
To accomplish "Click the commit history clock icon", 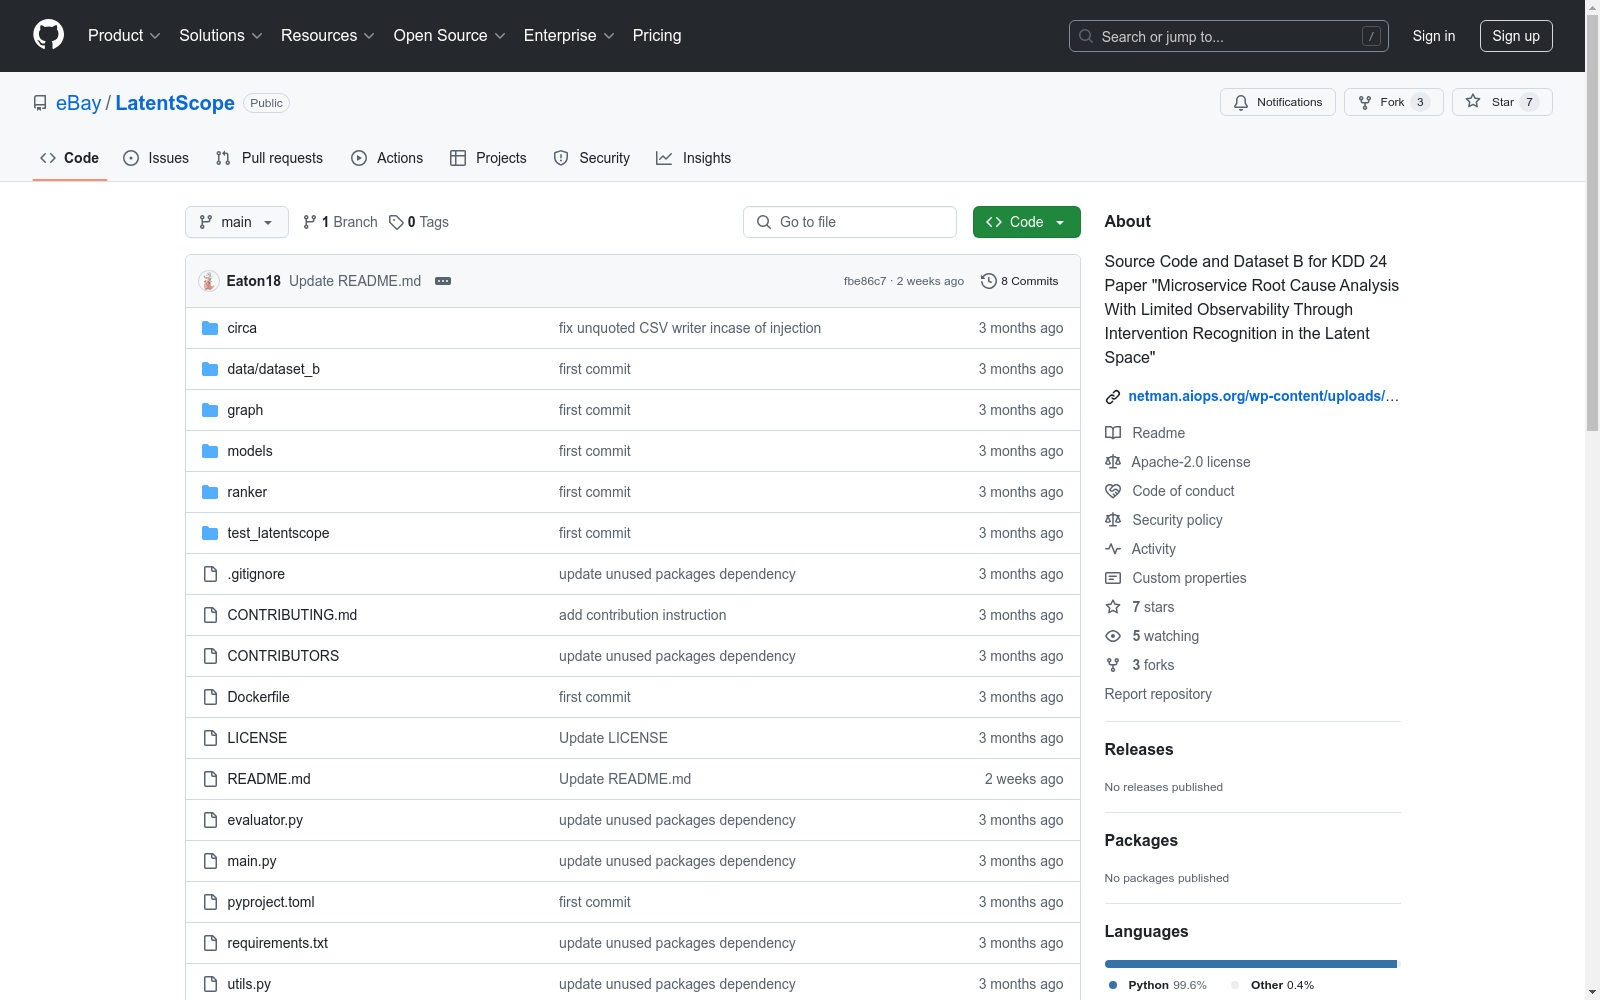I will (989, 281).
